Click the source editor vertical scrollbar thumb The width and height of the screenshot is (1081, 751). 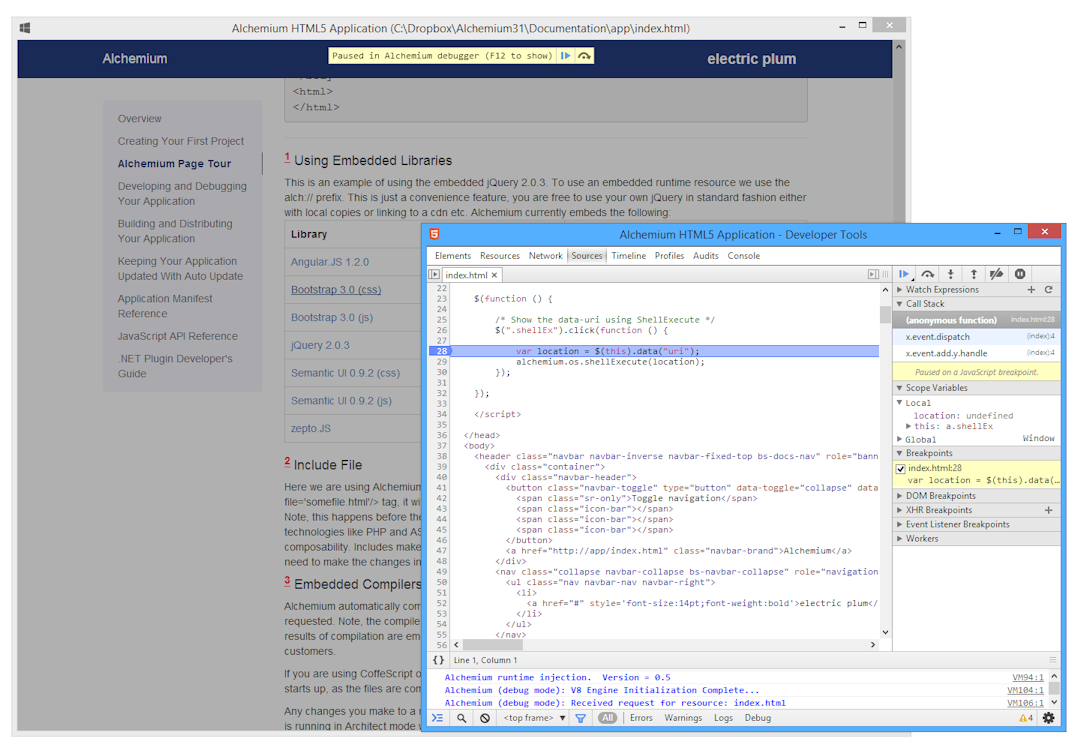pos(885,314)
